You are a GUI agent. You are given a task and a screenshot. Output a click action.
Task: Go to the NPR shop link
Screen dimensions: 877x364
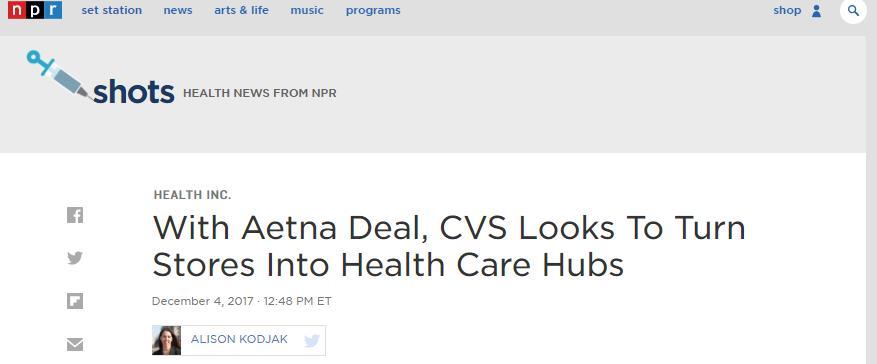(x=787, y=10)
